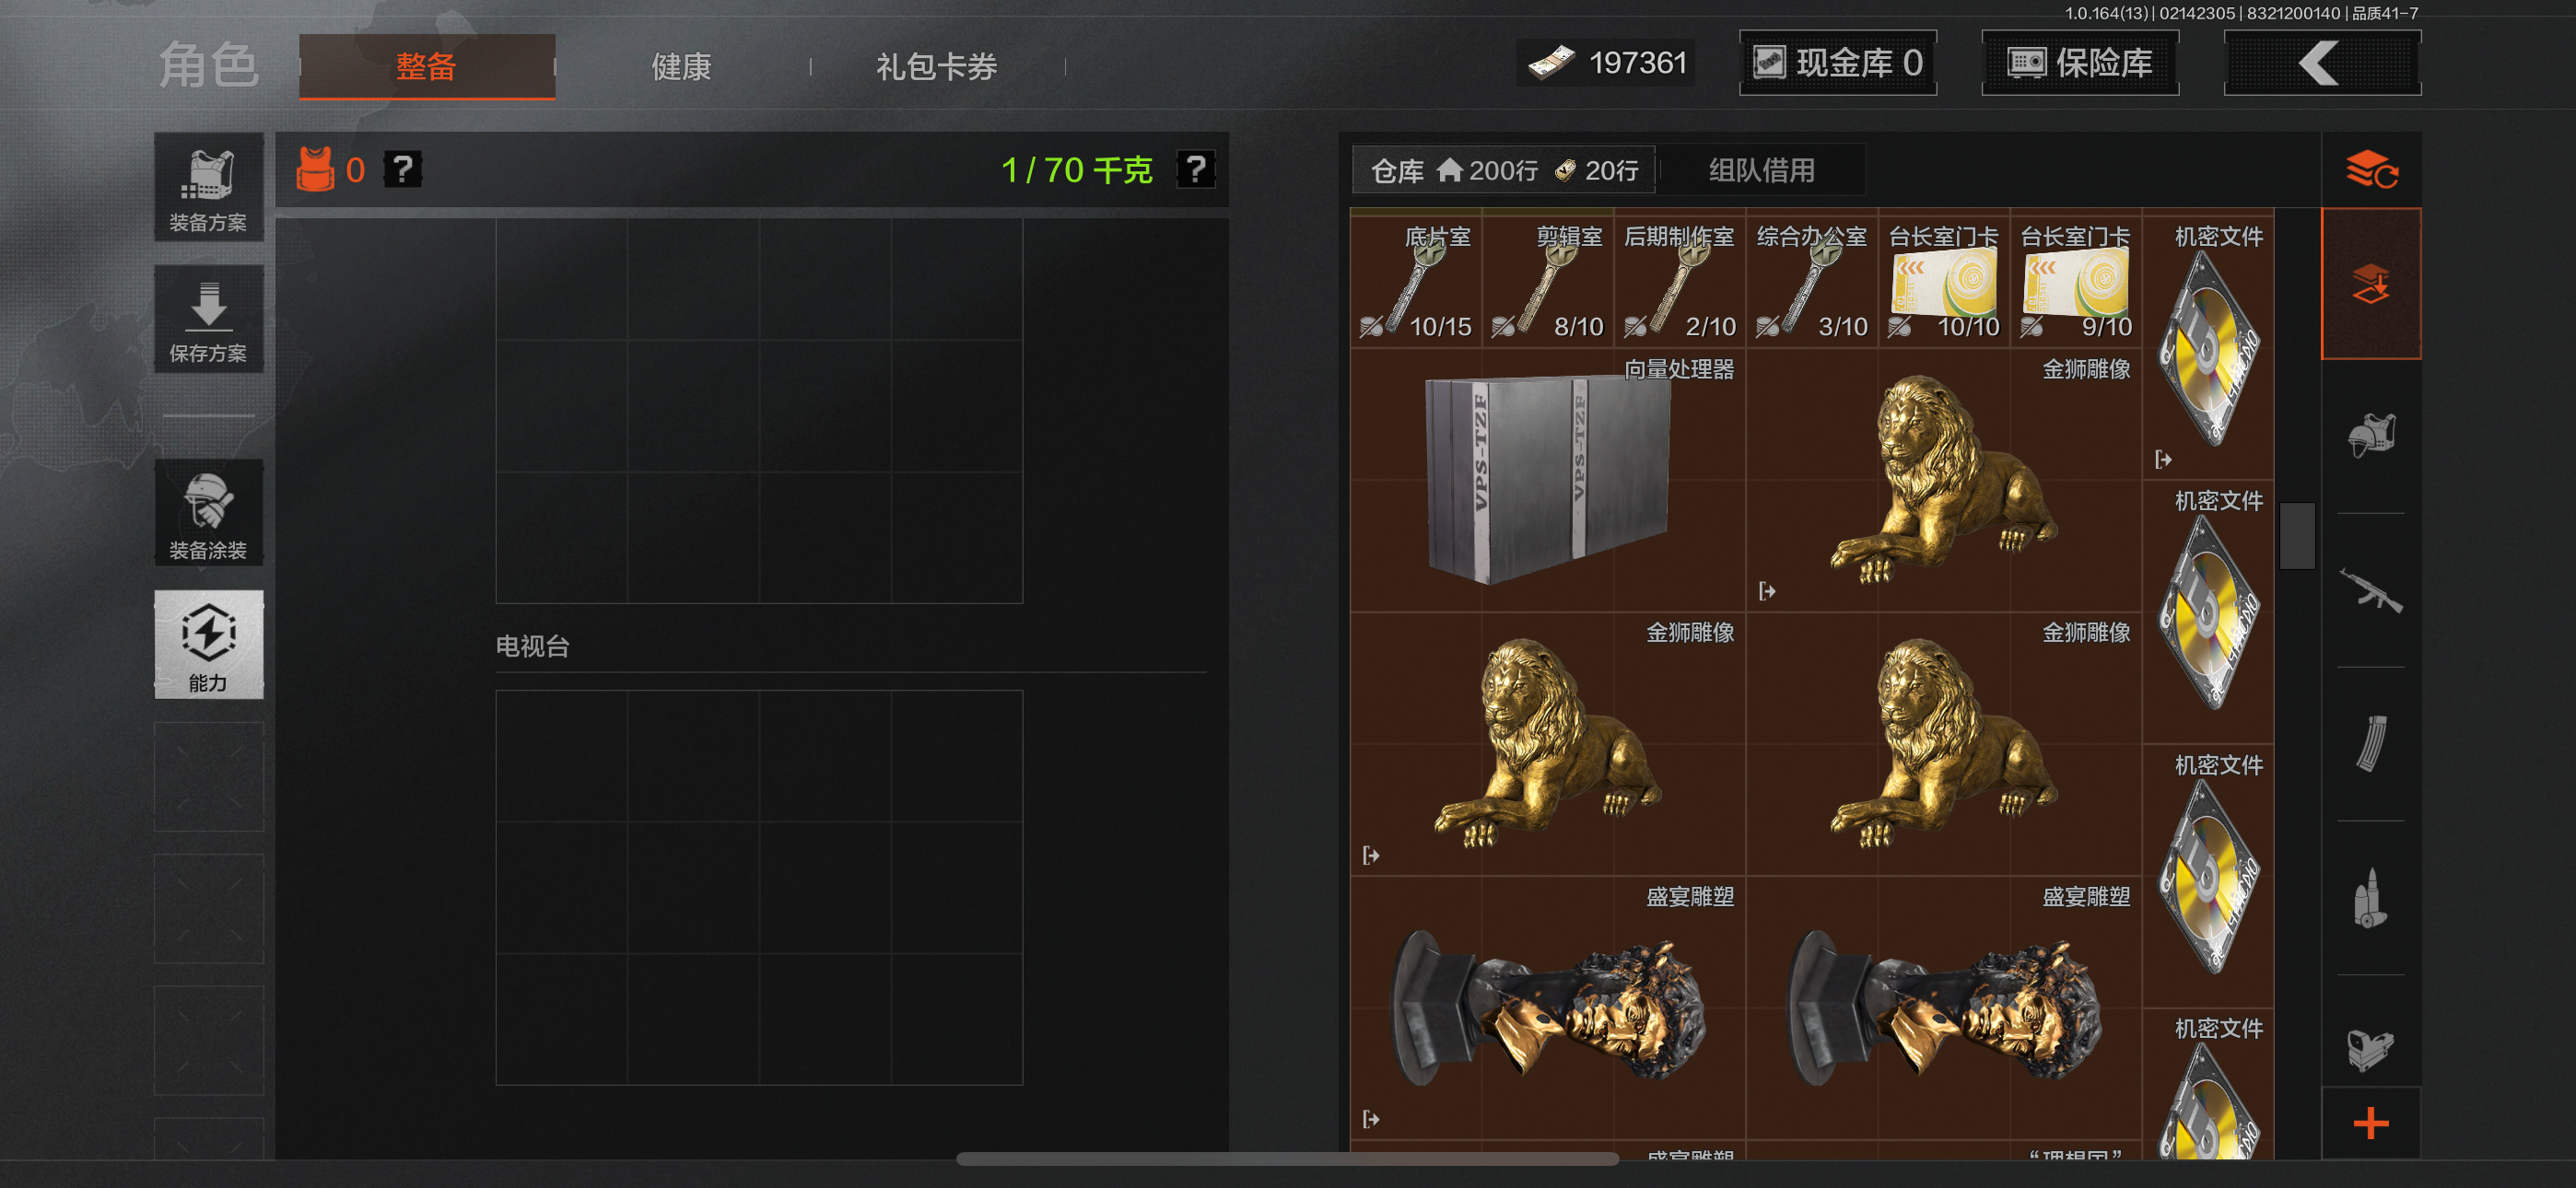Filter warehouse by magazine icon

click(2370, 744)
